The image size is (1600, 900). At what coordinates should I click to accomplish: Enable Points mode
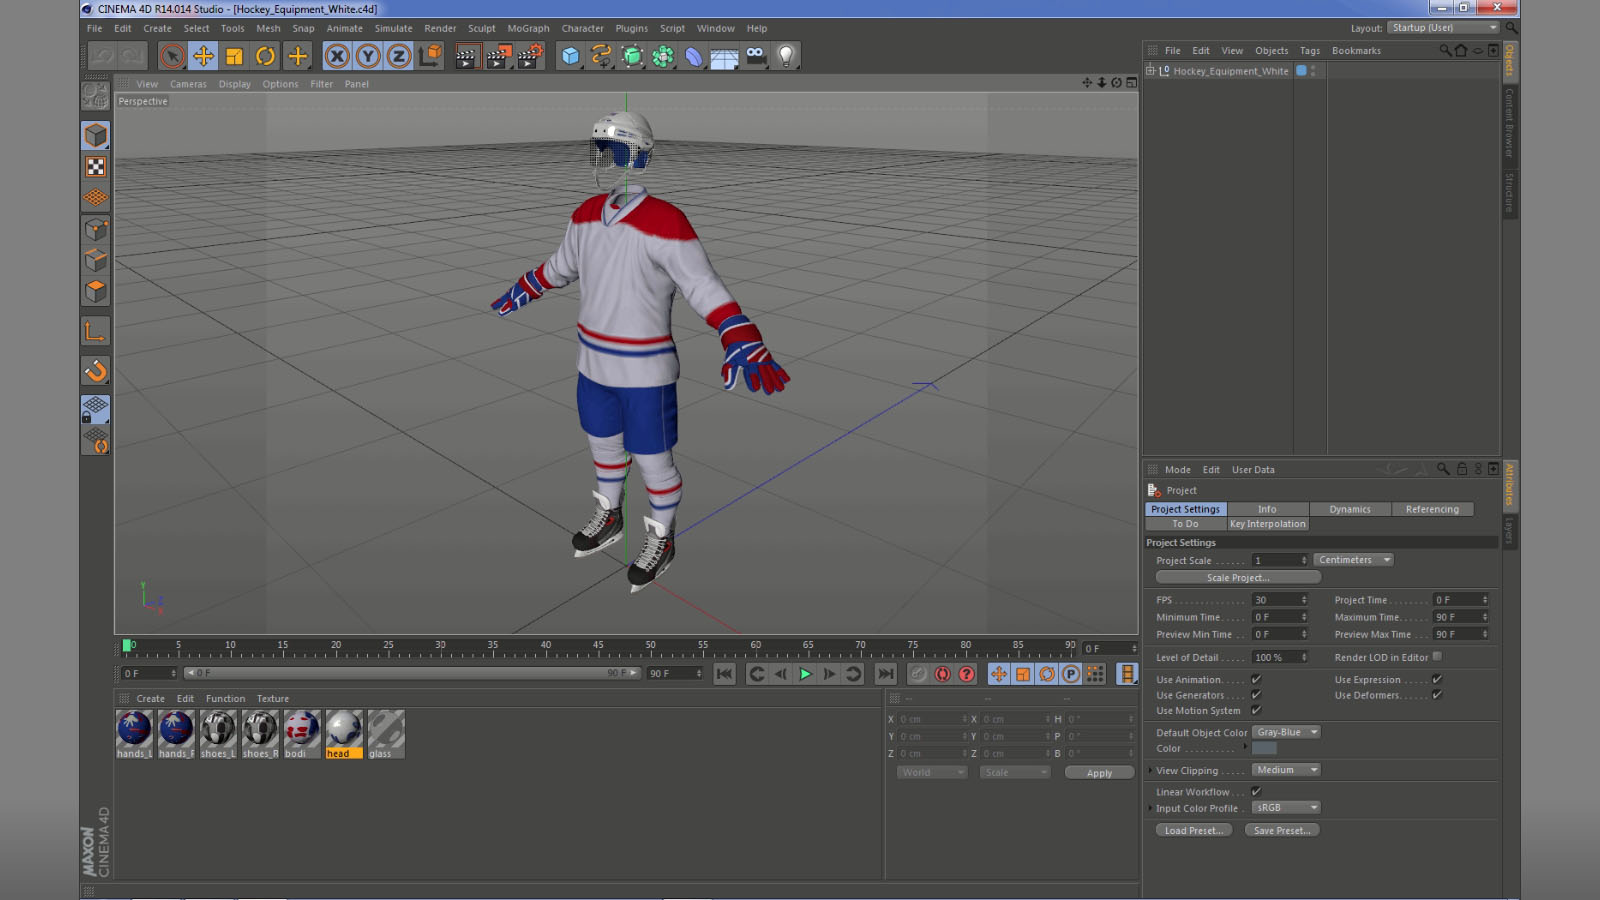(x=96, y=229)
